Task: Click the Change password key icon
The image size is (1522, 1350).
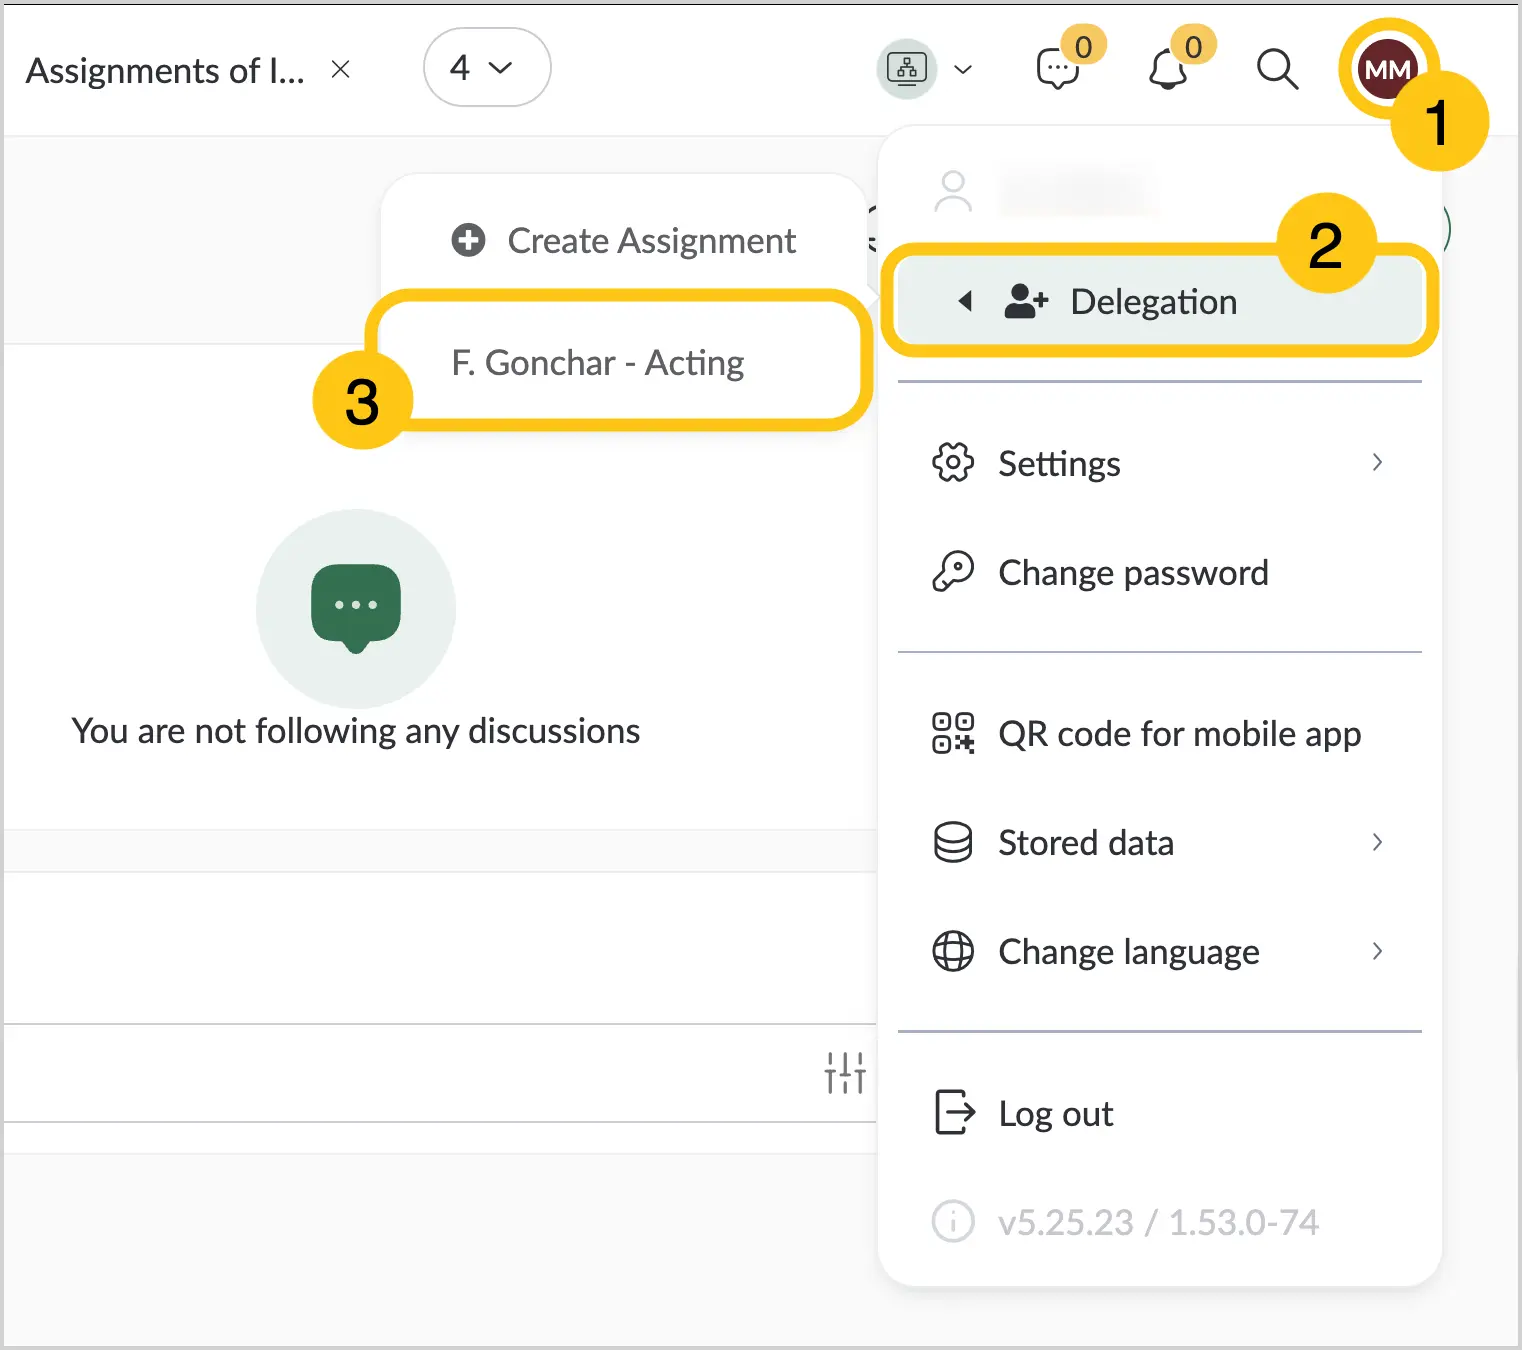Action: point(953,571)
